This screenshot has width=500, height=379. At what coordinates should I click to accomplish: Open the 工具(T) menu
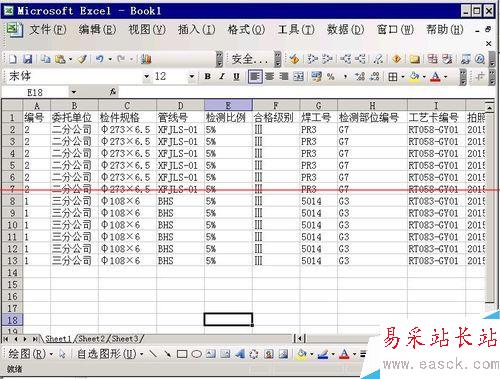pyautogui.click(x=296, y=30)
